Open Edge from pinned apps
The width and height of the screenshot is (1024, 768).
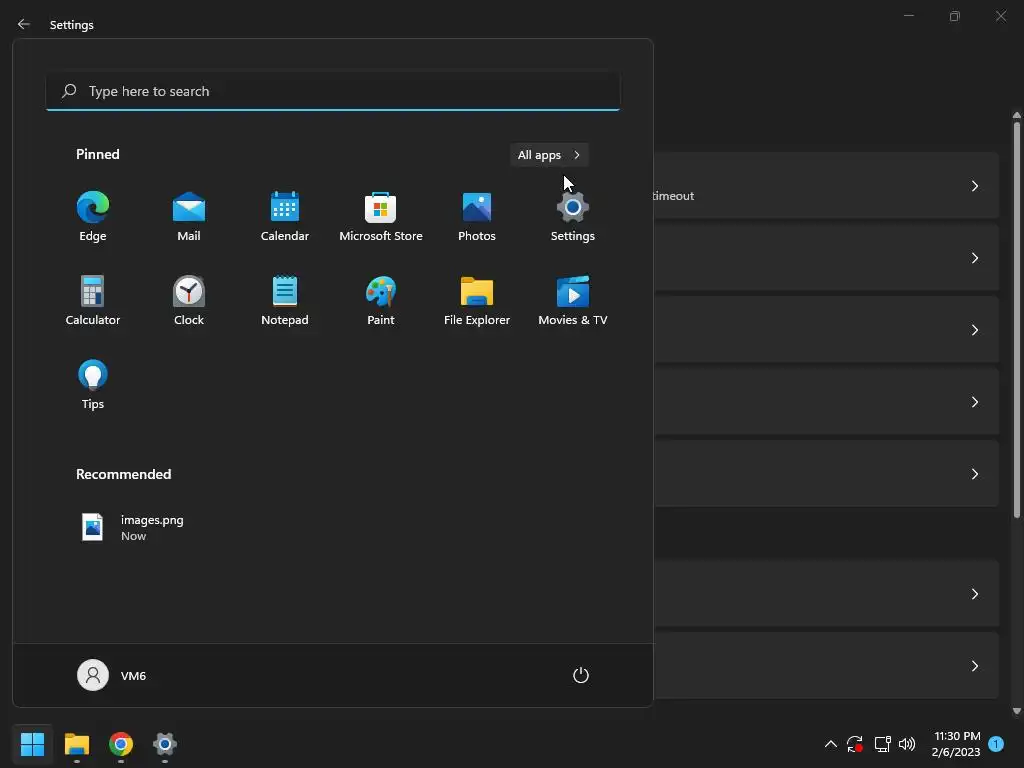pyautogui.click(x=93, y=217)
